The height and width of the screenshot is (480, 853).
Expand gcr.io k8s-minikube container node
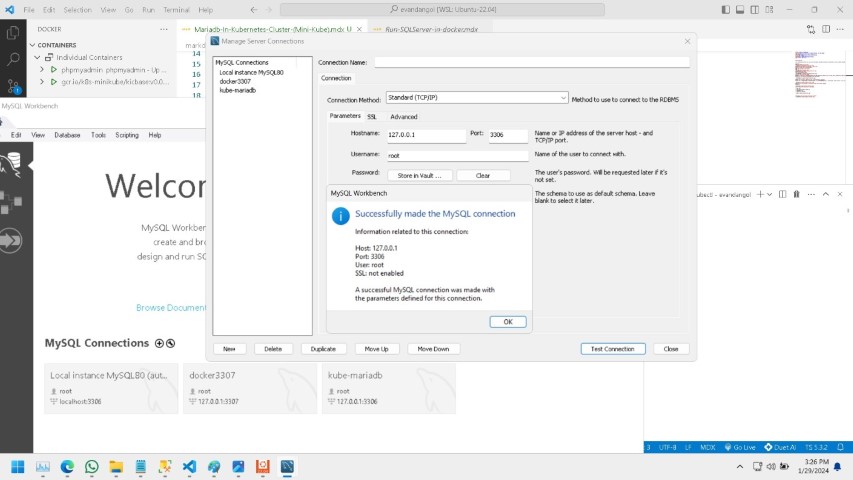click(42, 82)
